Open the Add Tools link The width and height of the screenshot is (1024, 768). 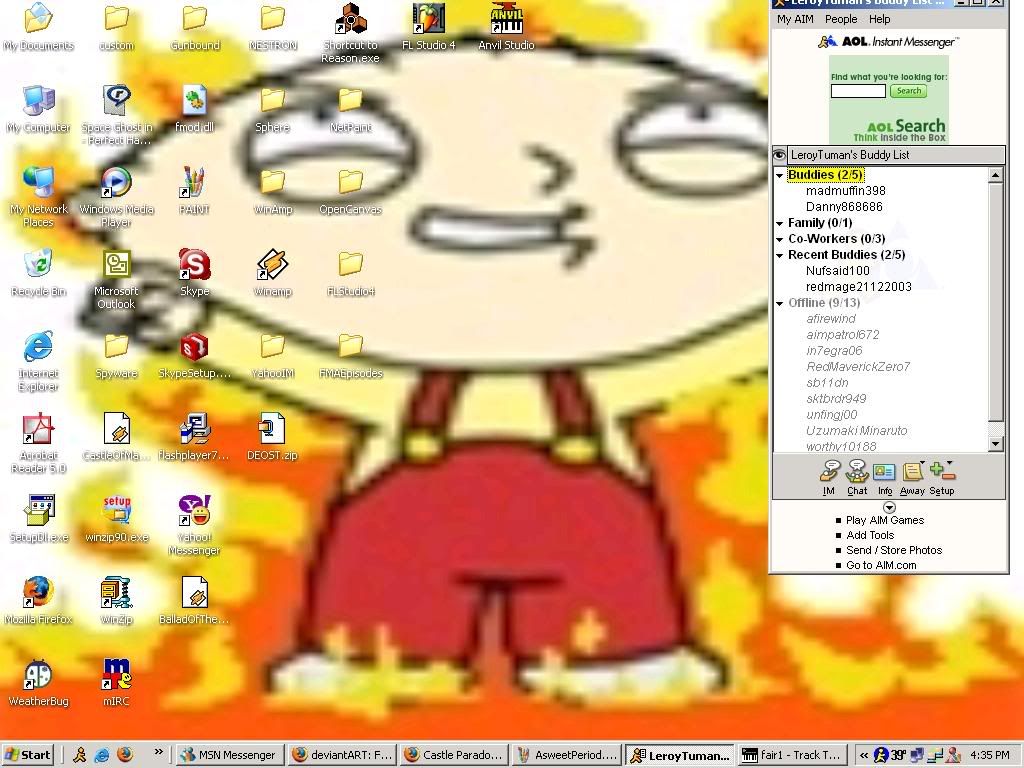click(870, 536)
